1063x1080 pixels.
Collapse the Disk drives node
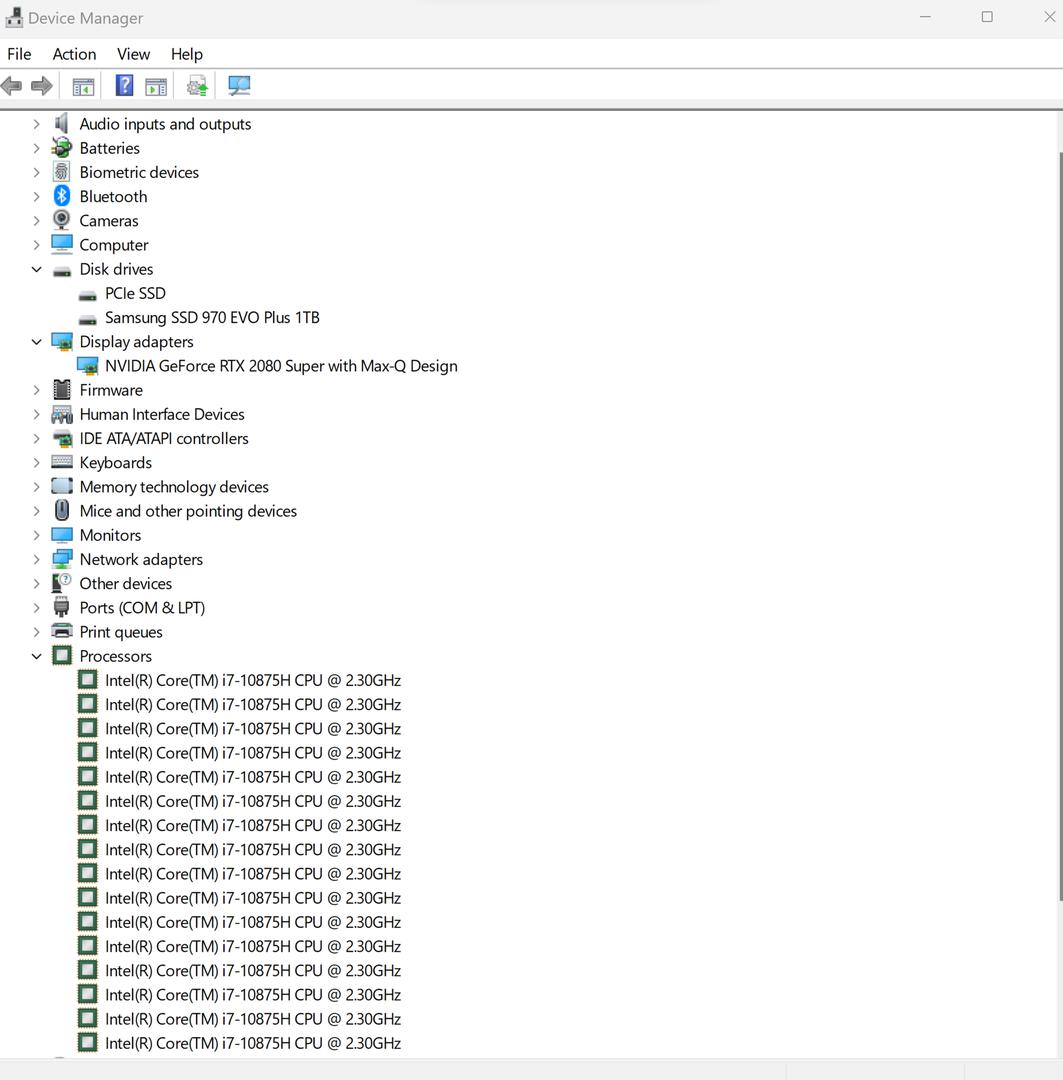pos(37,269)
